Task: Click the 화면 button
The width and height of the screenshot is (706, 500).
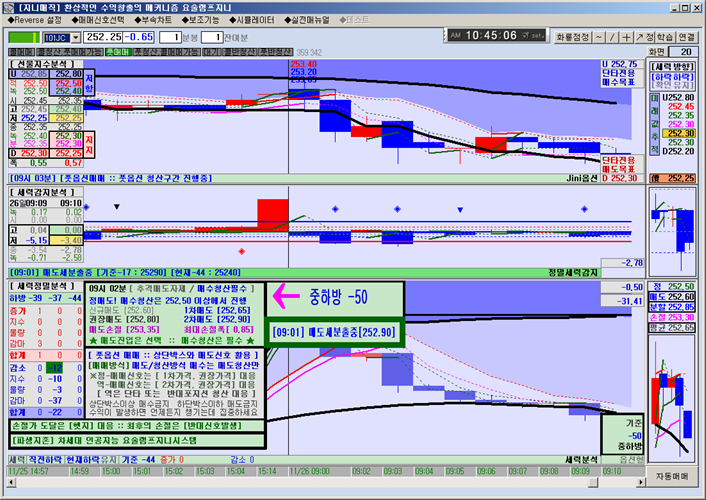Action: (x=657, y=52)
